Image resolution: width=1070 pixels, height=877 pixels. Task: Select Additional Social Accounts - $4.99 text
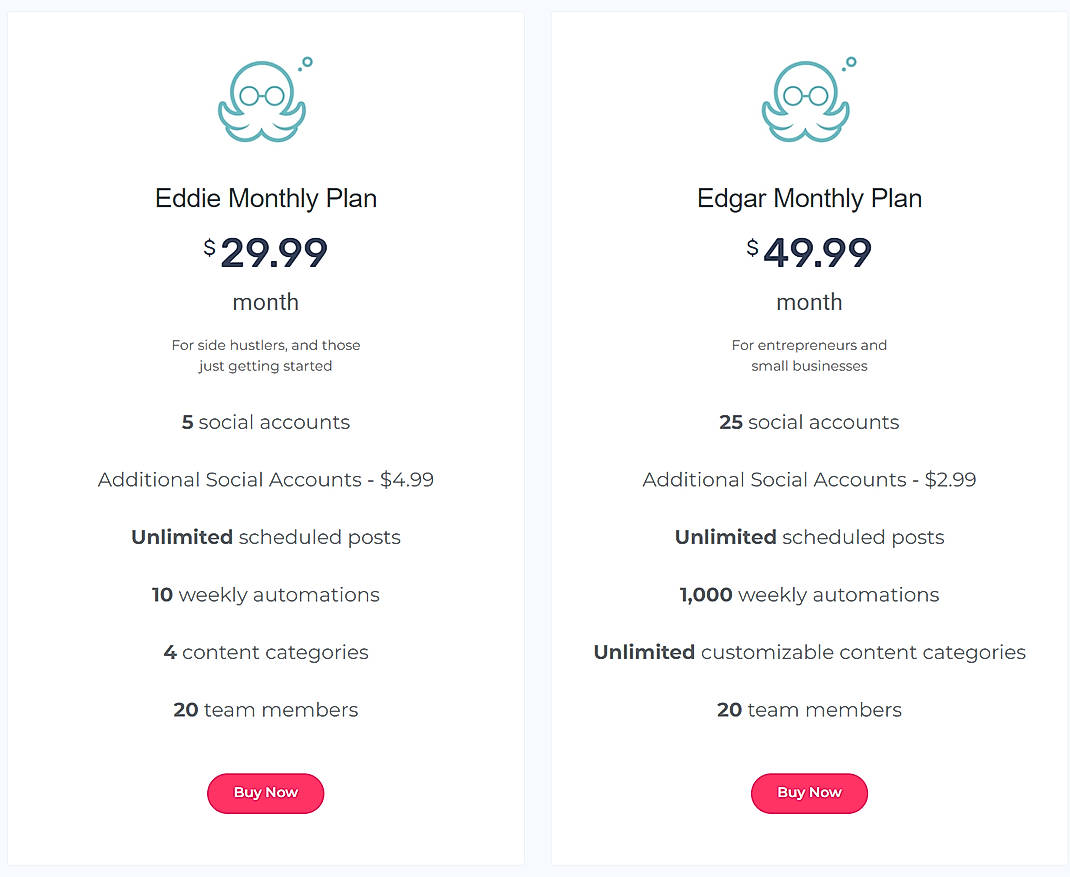(265, 480)
